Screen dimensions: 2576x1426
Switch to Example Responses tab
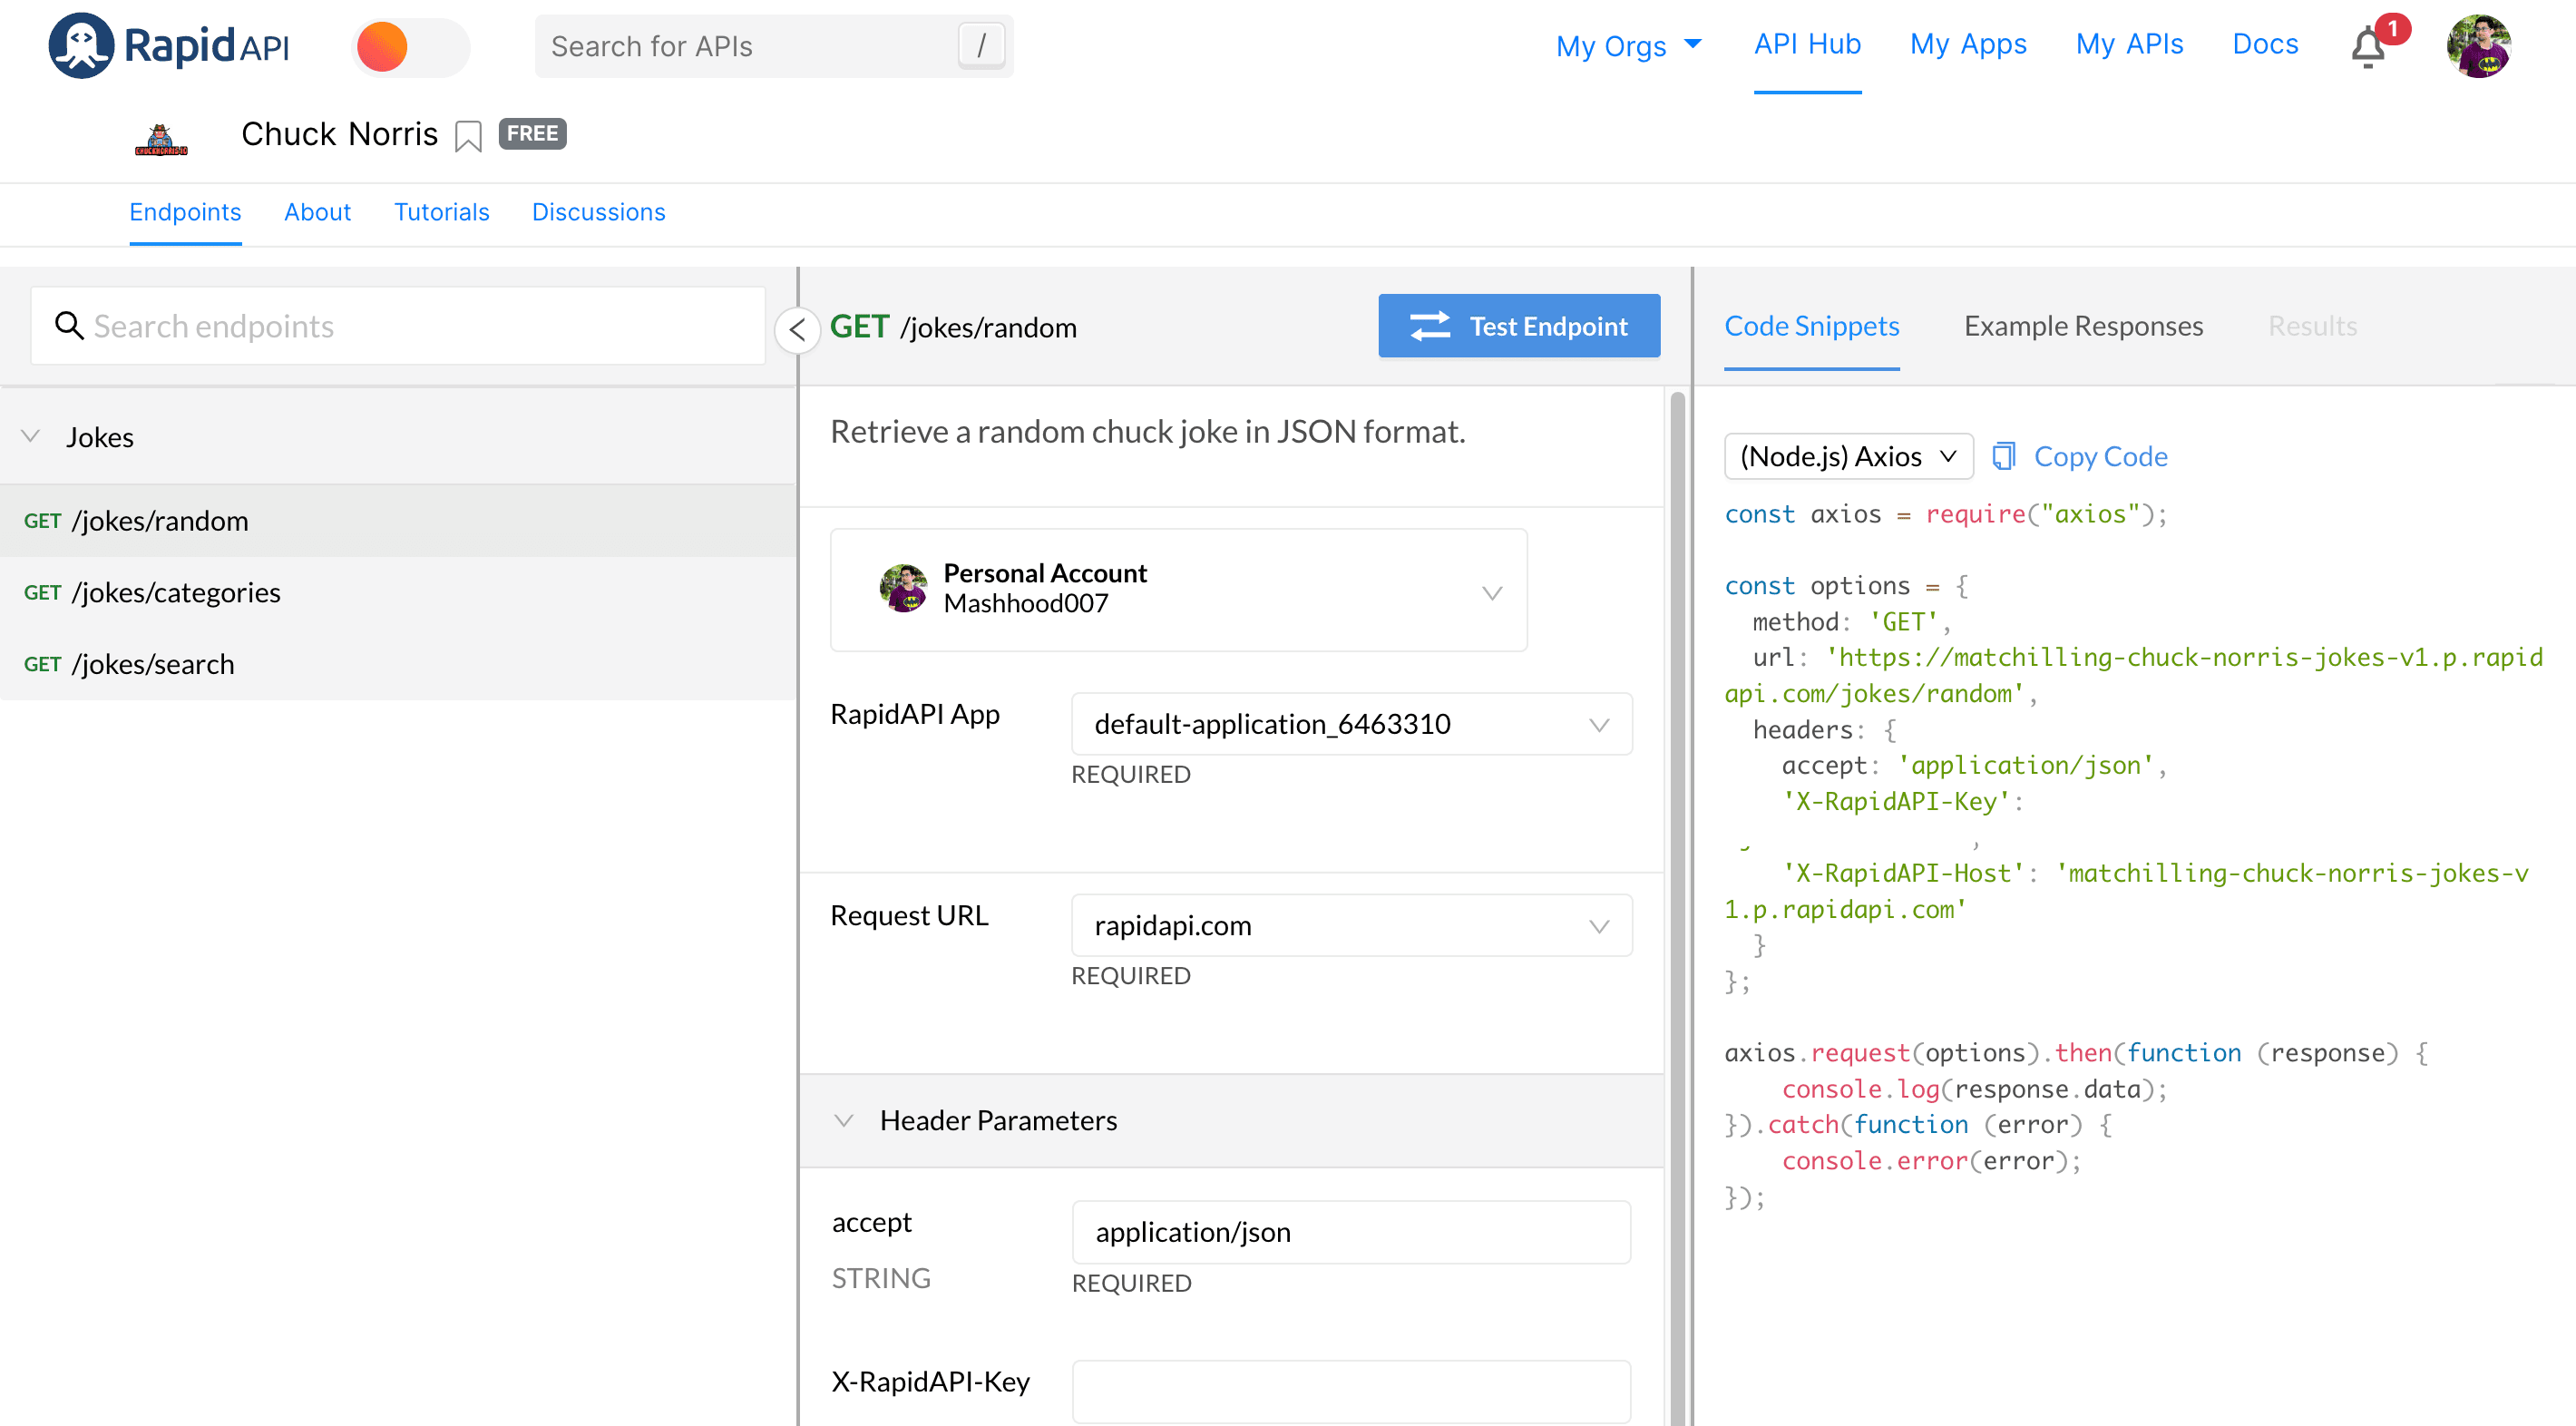pos(2083,326)
